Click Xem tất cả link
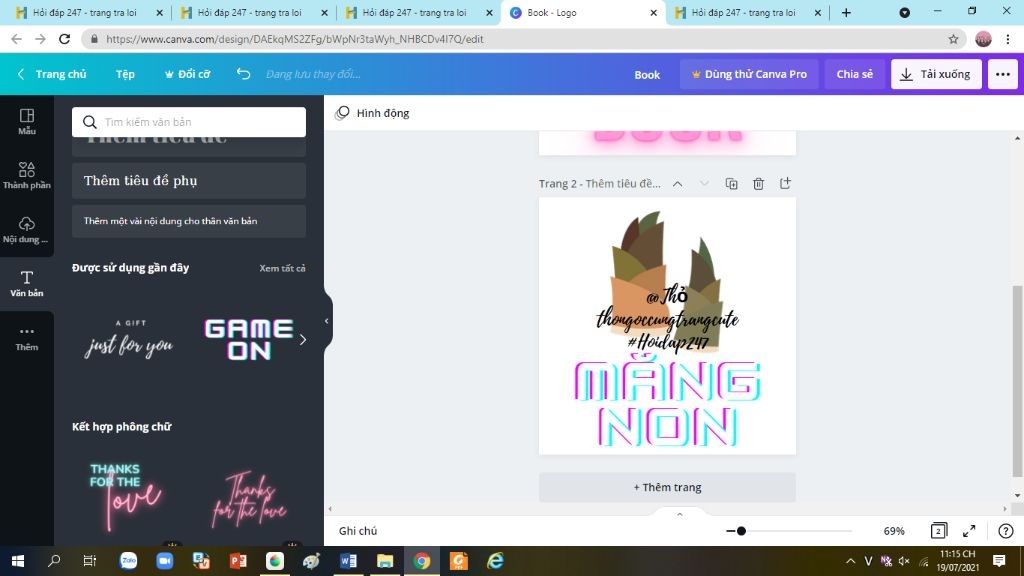The image size is (1024, 576). [x=282, y=268]
